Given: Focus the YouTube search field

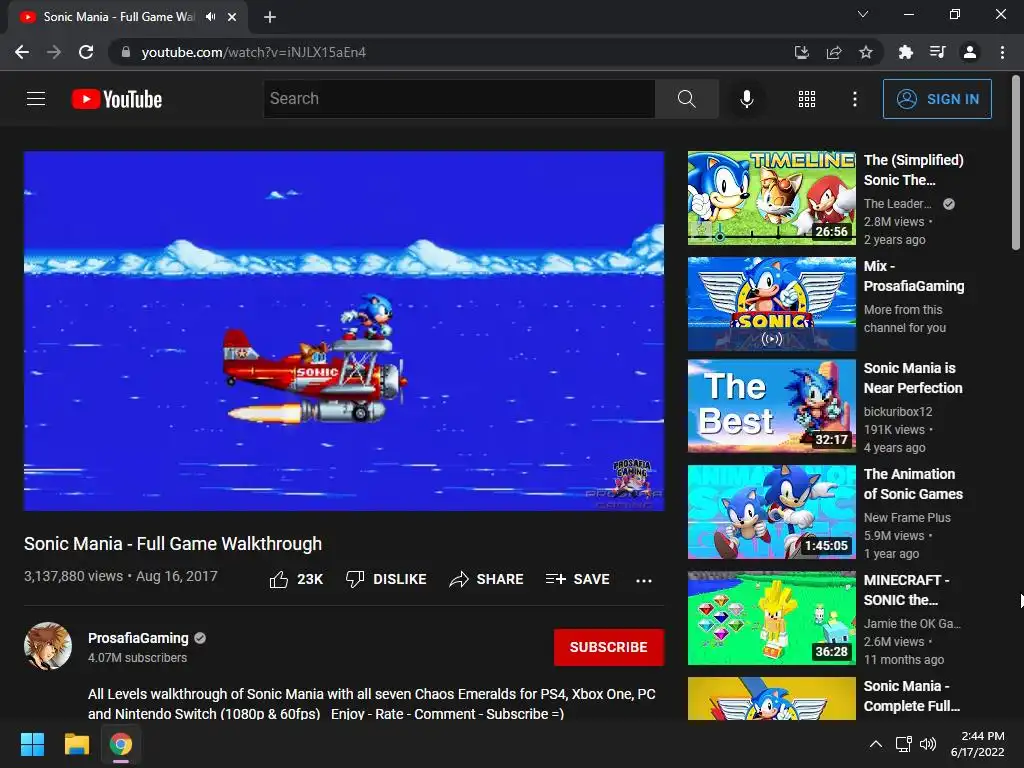Looking at the screenshot, I should [459, 99].
